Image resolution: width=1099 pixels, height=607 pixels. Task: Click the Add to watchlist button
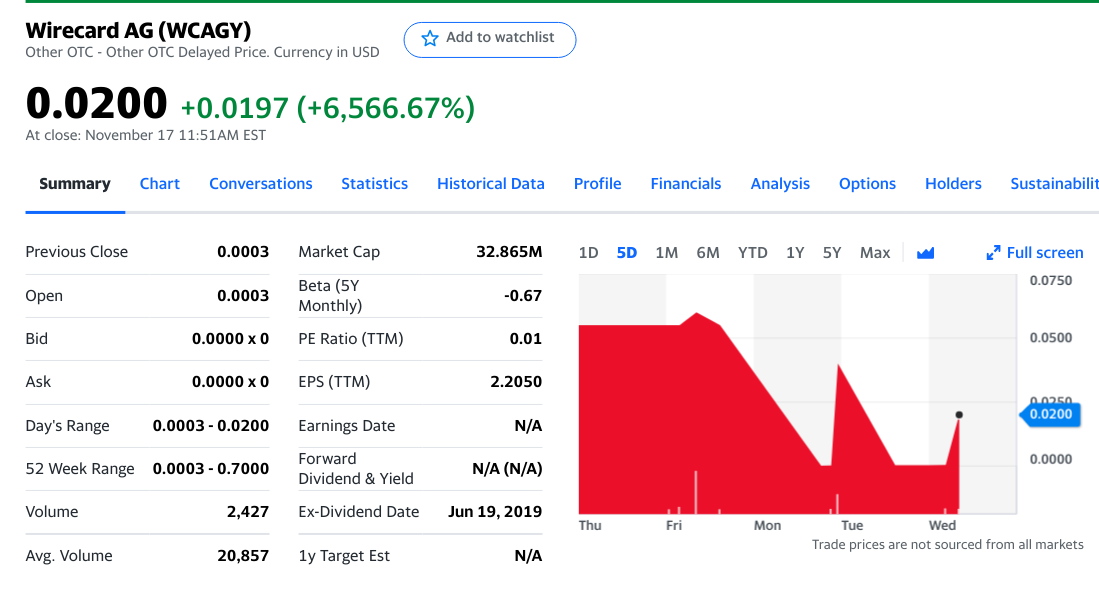click(x=489, y=40)
